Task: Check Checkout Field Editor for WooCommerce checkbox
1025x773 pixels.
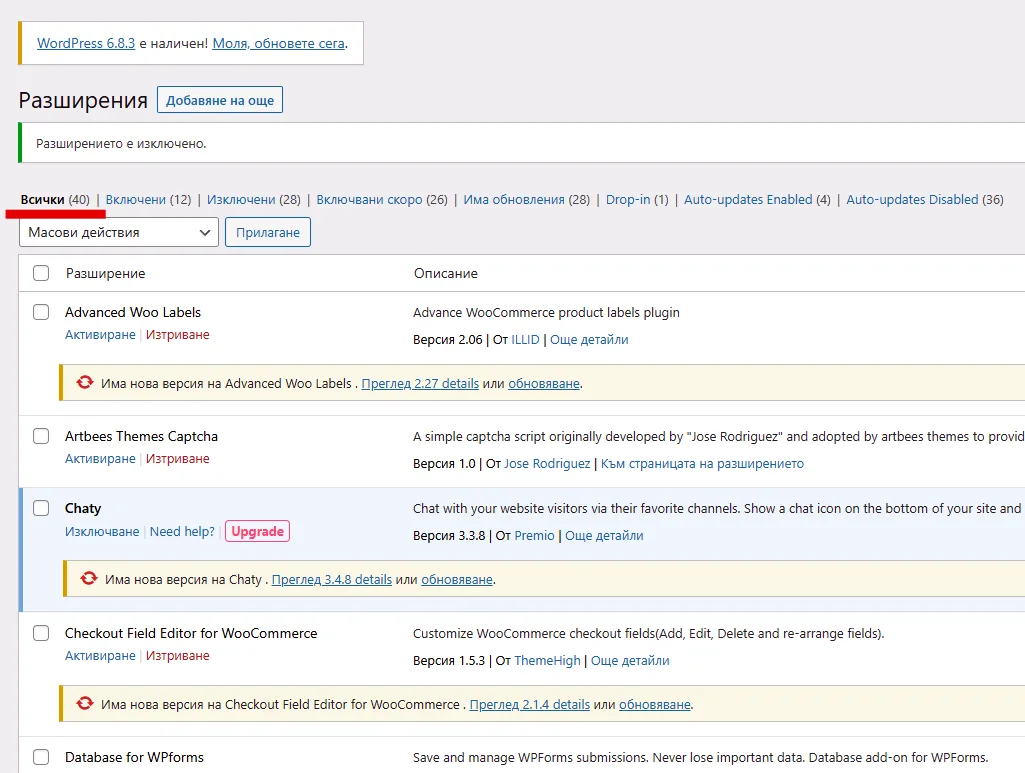Action: (41, 633)
